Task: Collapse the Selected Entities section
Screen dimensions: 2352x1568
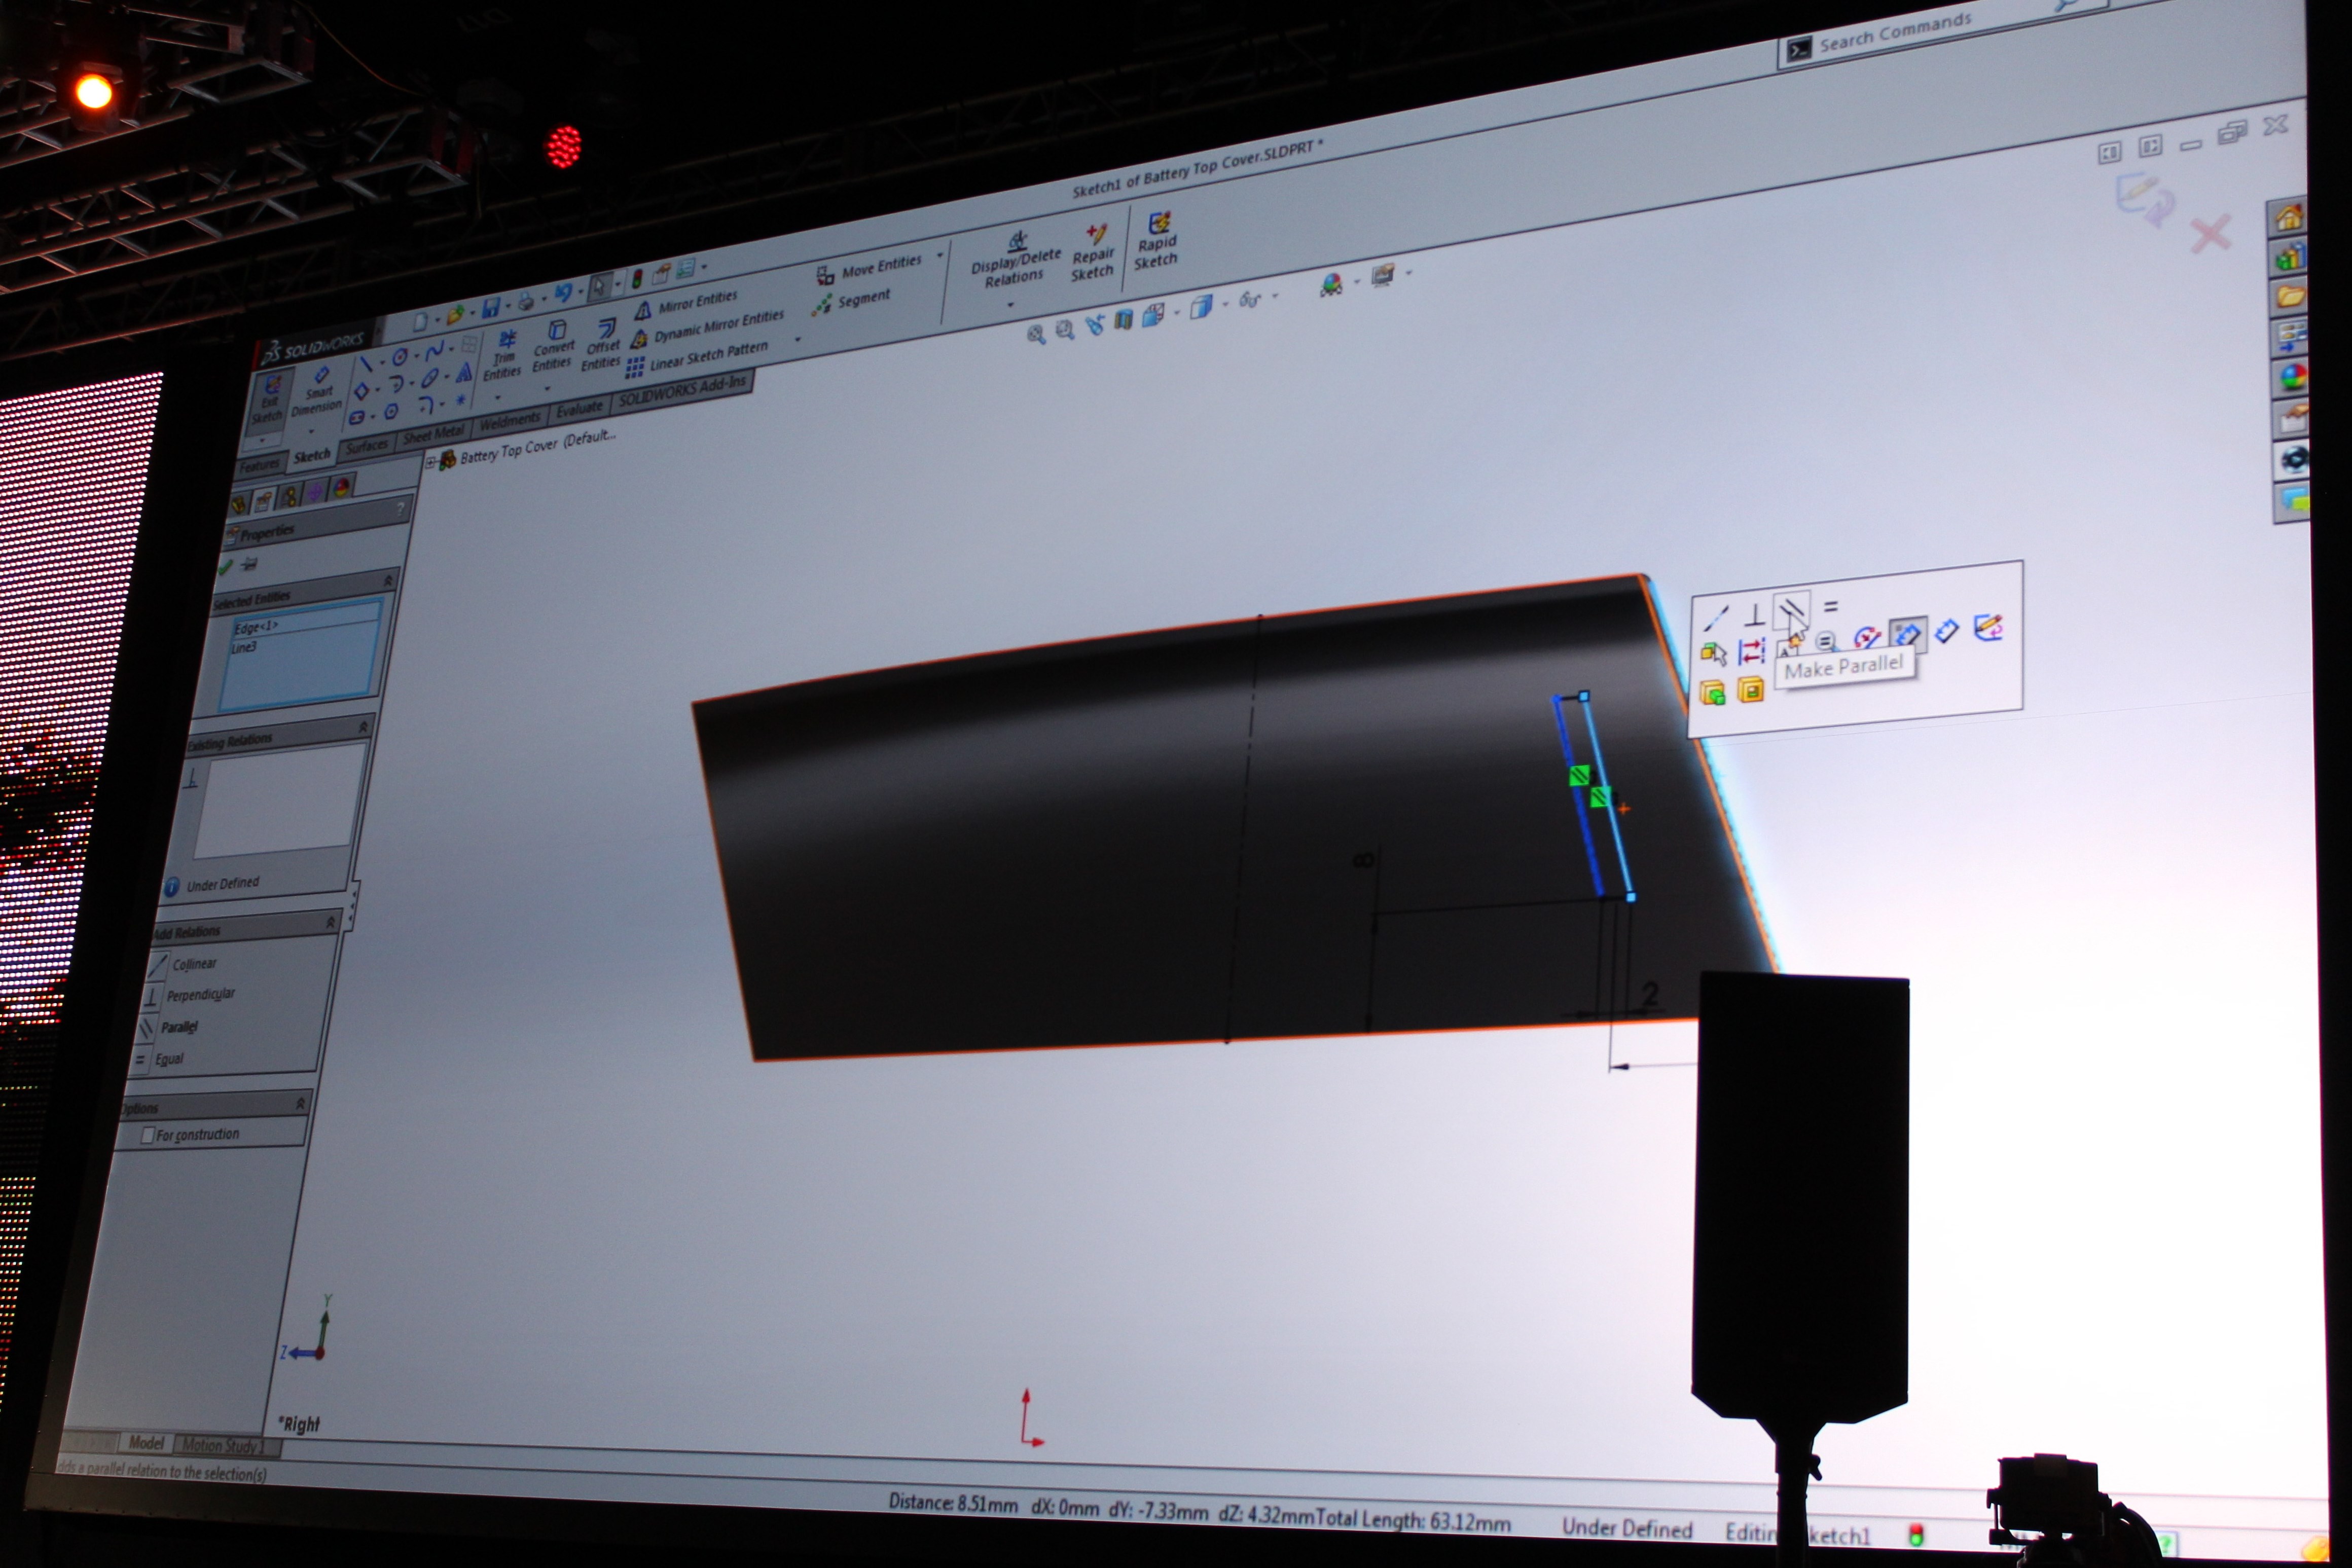Action: click(x=388, y=580)
